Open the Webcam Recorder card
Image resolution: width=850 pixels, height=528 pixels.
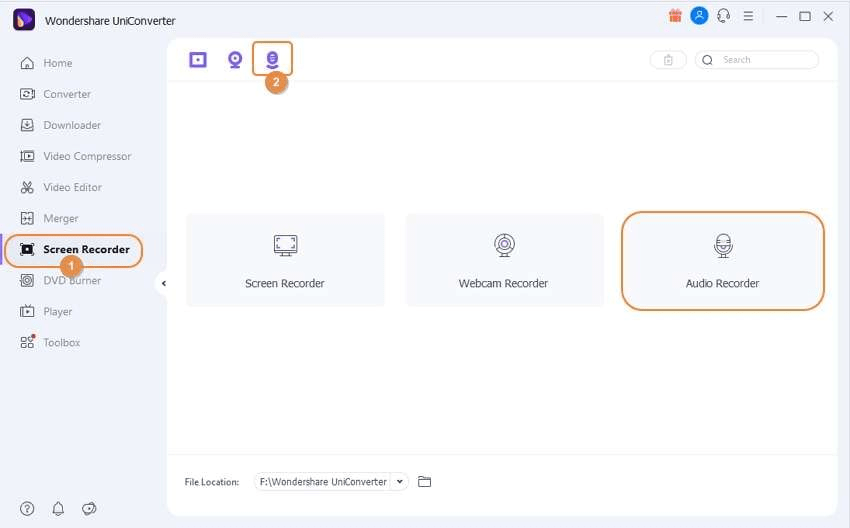[x=505, y=260]
